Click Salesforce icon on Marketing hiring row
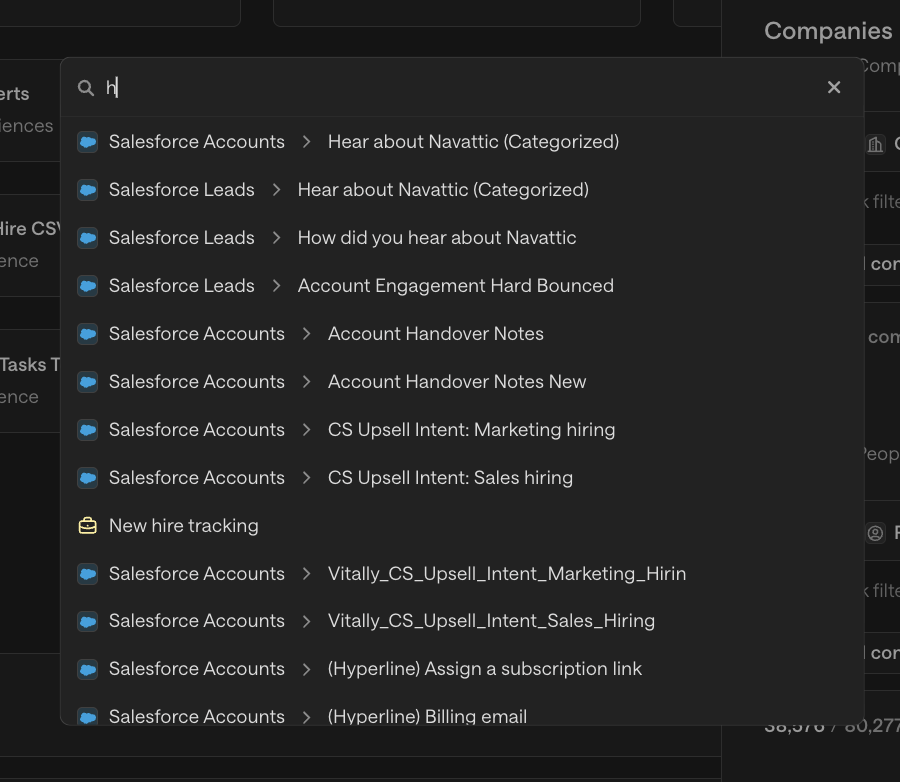900x782 pixels. [x=88, y=429]
